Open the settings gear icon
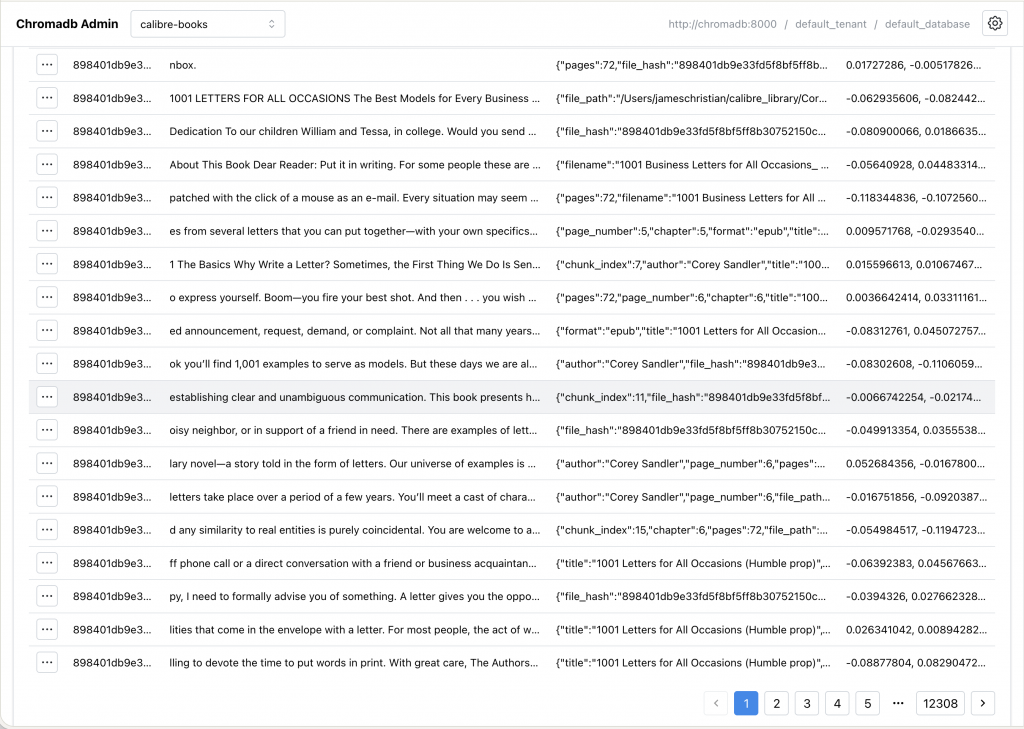This screenshot has width=1024, height=729. point(994,24)
